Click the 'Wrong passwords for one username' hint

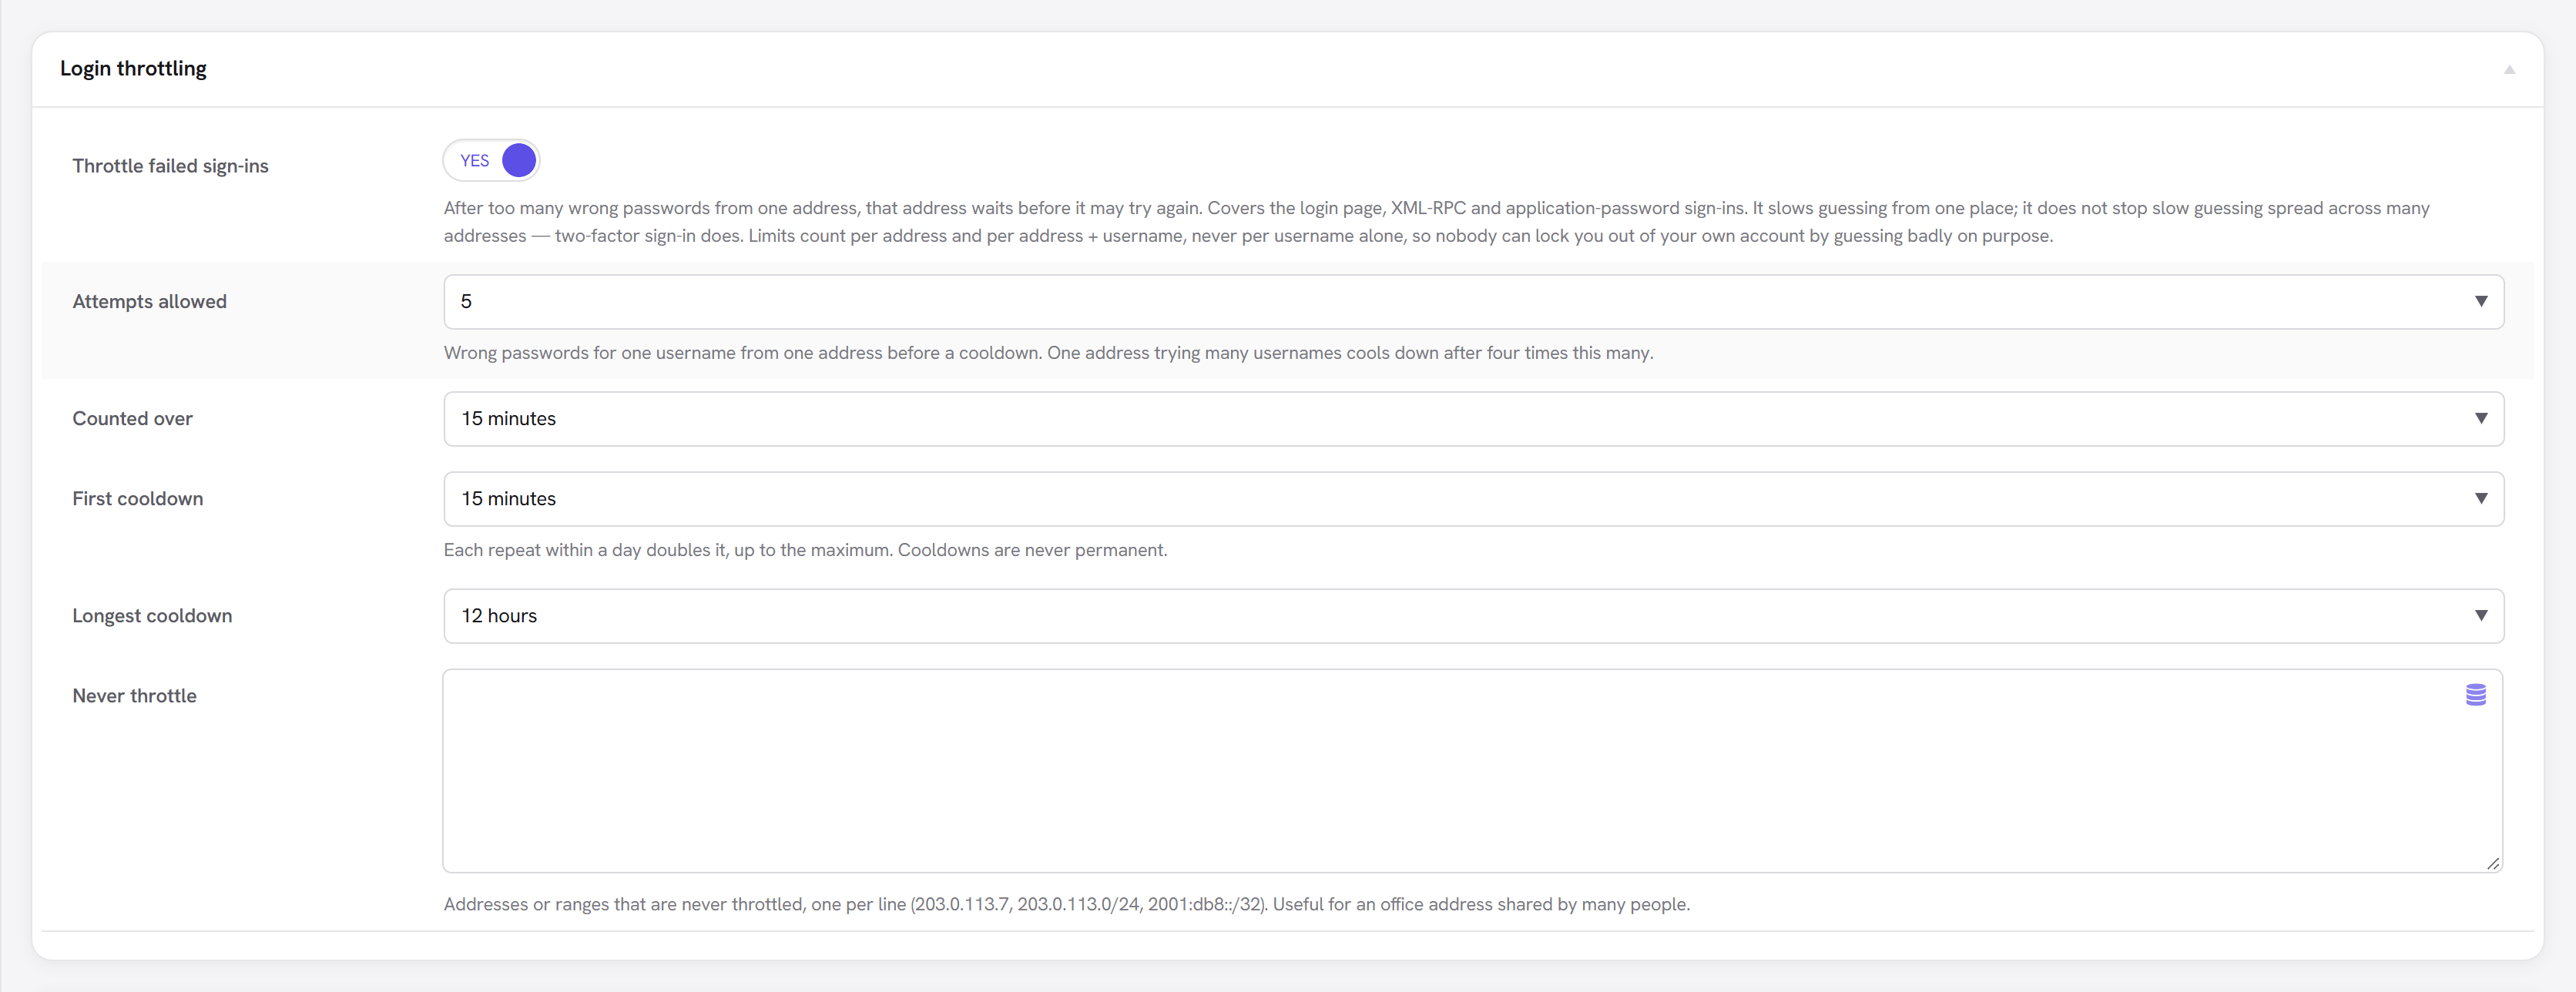[x=1048, y=353]
